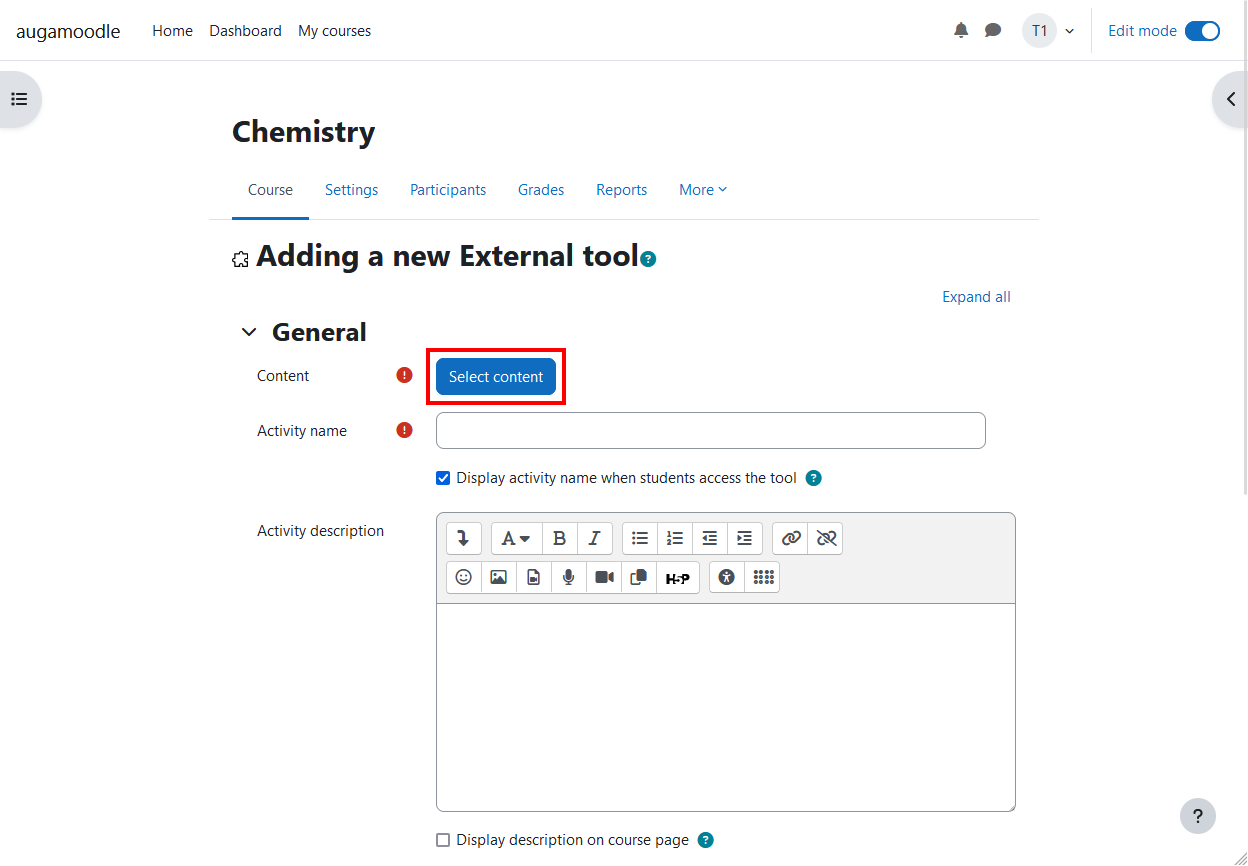
Task: Open the T1 user menu dropdown
Action: point(1048,31)
